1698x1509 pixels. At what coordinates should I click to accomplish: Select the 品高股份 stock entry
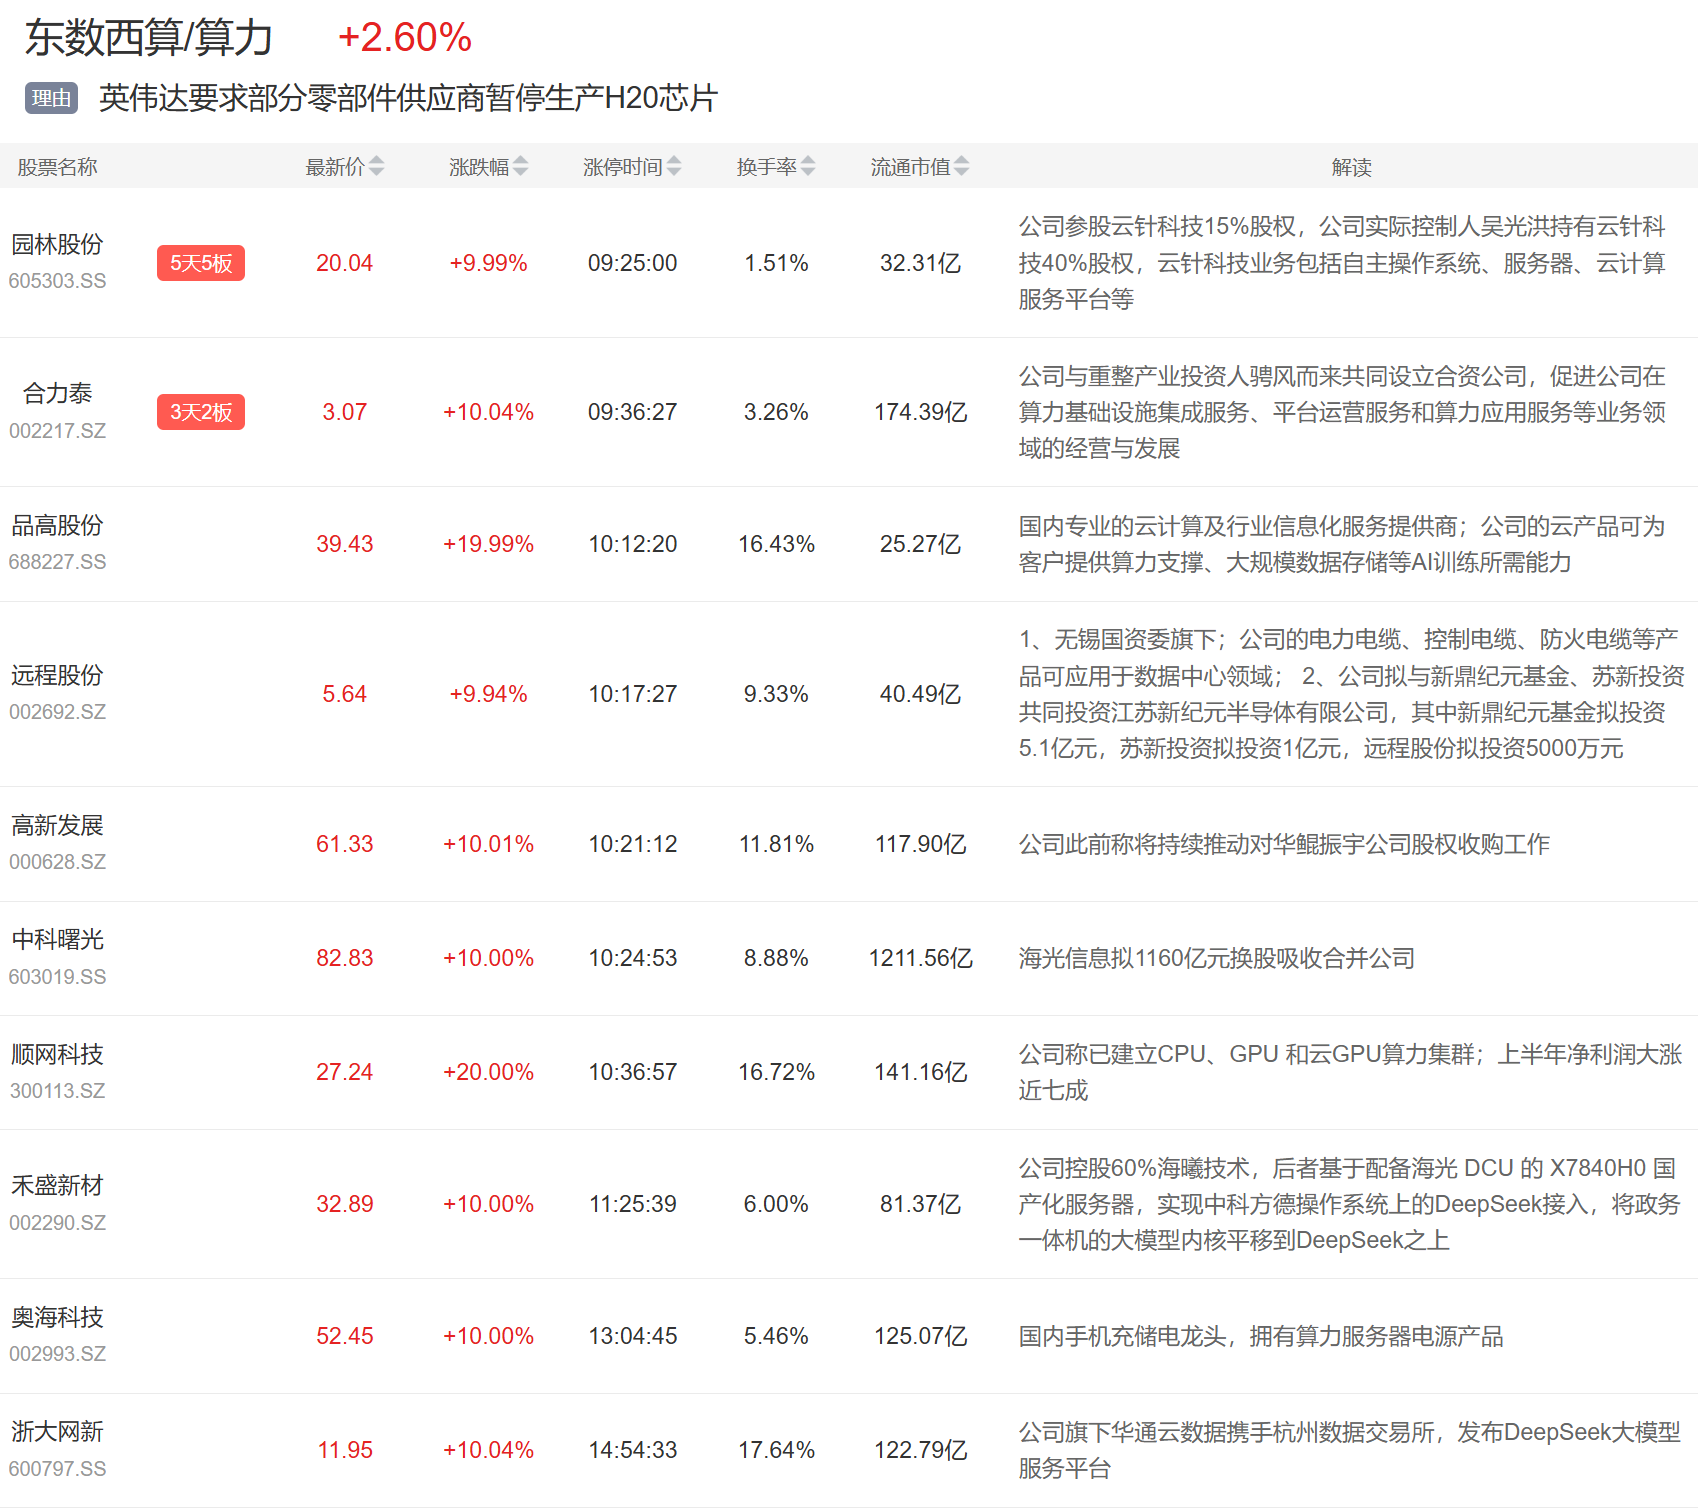(x=57, y=526)
